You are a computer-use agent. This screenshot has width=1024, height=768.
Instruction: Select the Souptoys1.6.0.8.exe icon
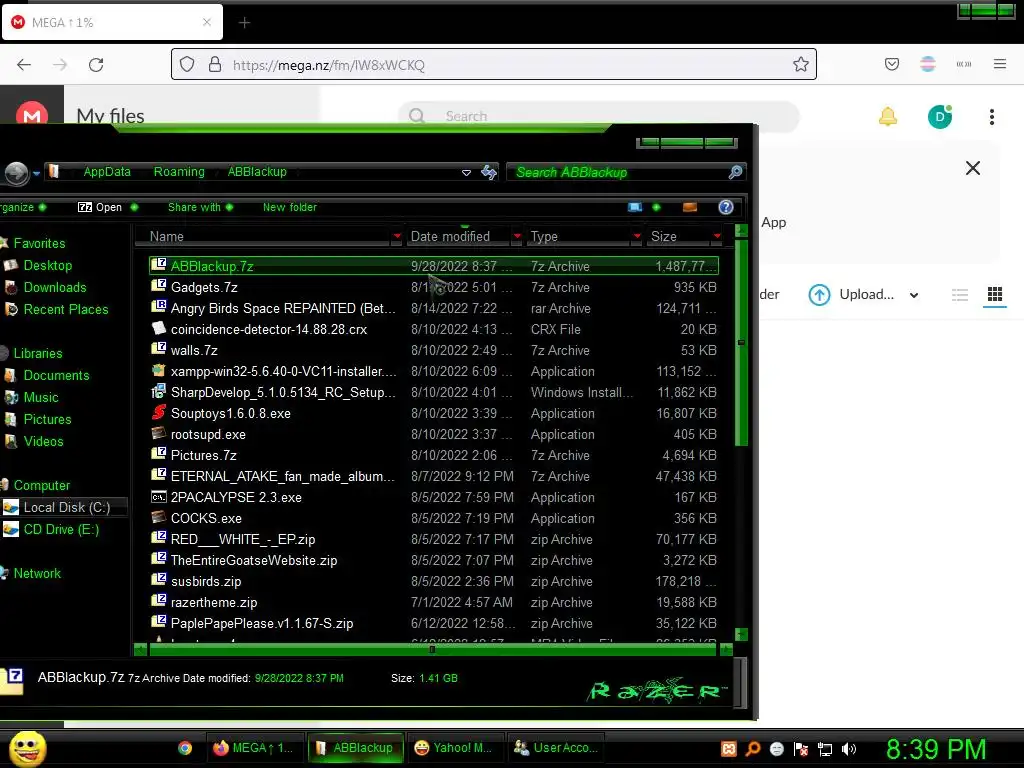[159, 412]
